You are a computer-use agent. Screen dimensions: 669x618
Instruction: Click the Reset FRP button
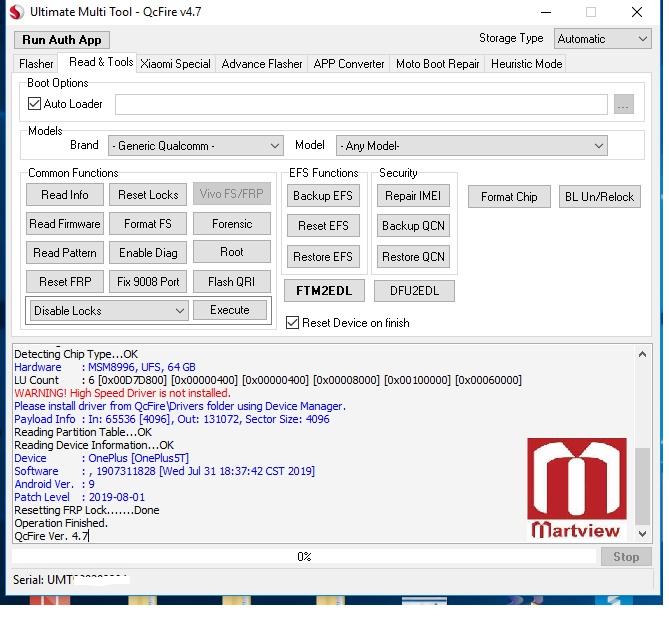[x=65, y=282]
